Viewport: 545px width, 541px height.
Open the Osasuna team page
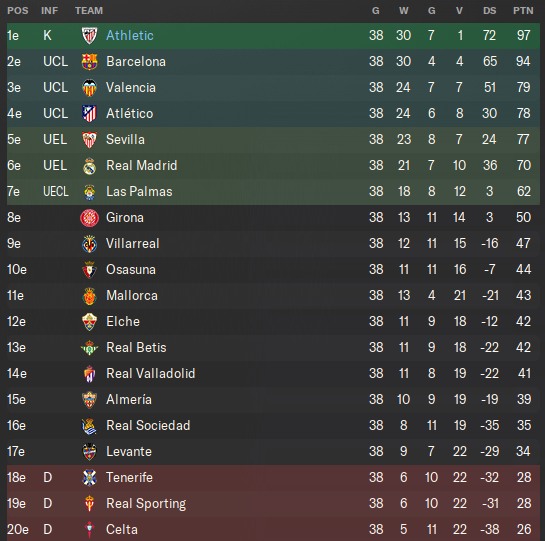(131, 270)
